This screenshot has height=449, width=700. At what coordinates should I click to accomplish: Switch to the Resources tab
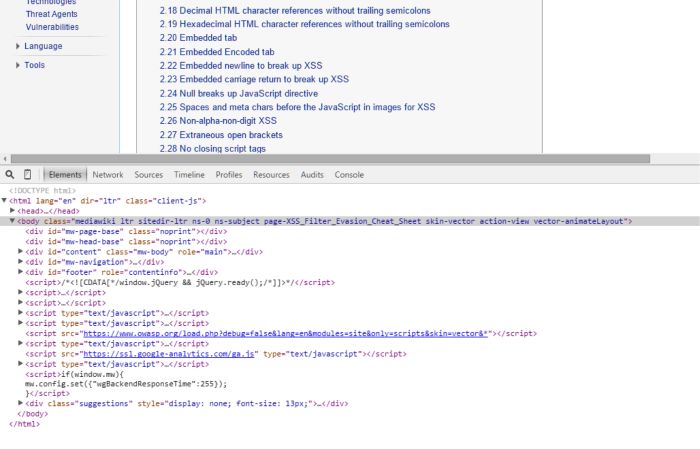tap(271, 175)
